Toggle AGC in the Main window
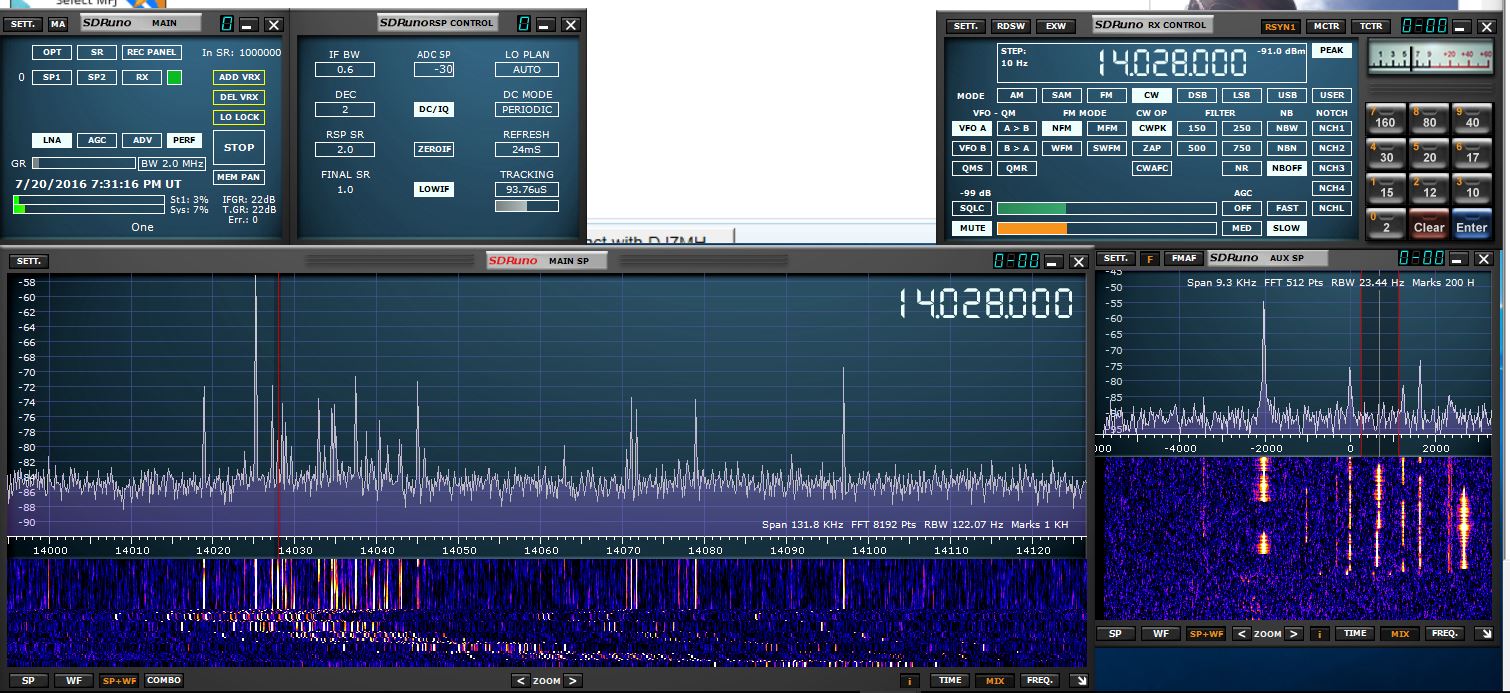1510x693 pixels. pyautogui.click(x=96, y=141)
